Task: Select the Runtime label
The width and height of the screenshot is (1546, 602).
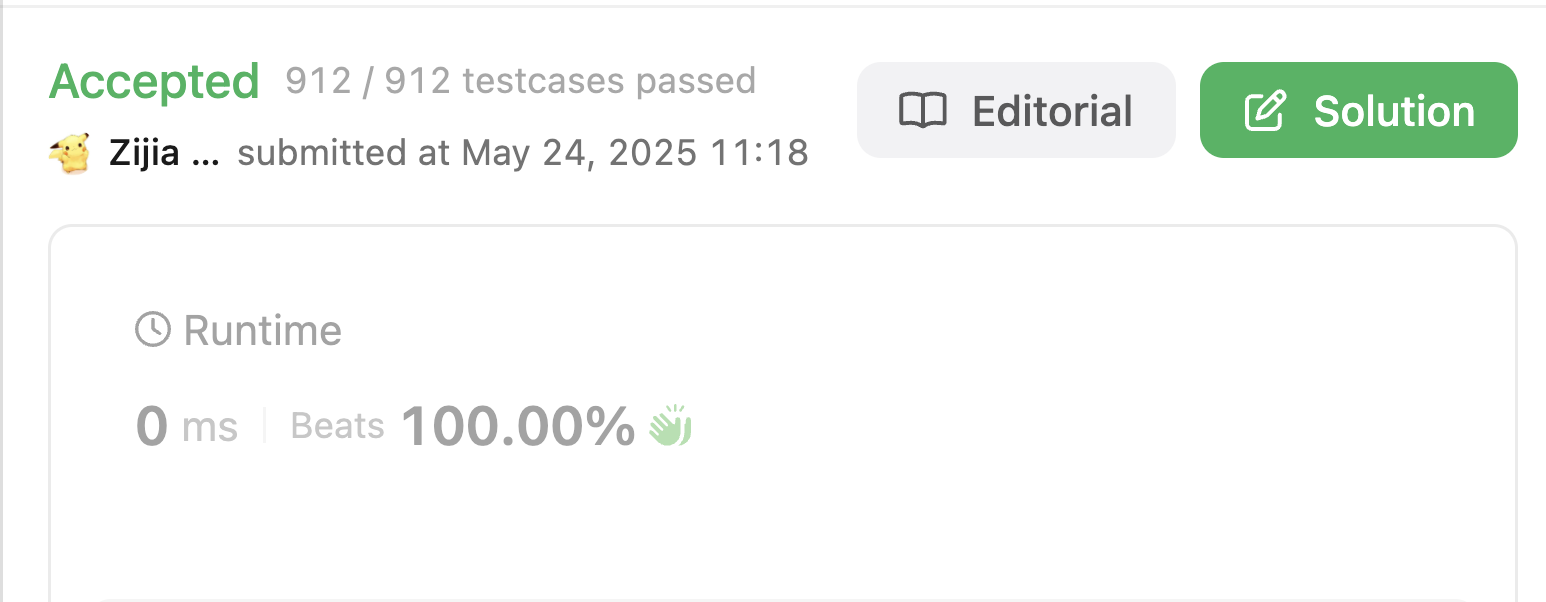Action: 262,330
